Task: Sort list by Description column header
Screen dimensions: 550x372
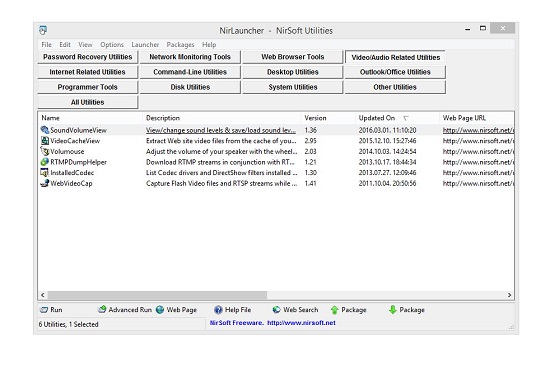Action: (222, 118)
